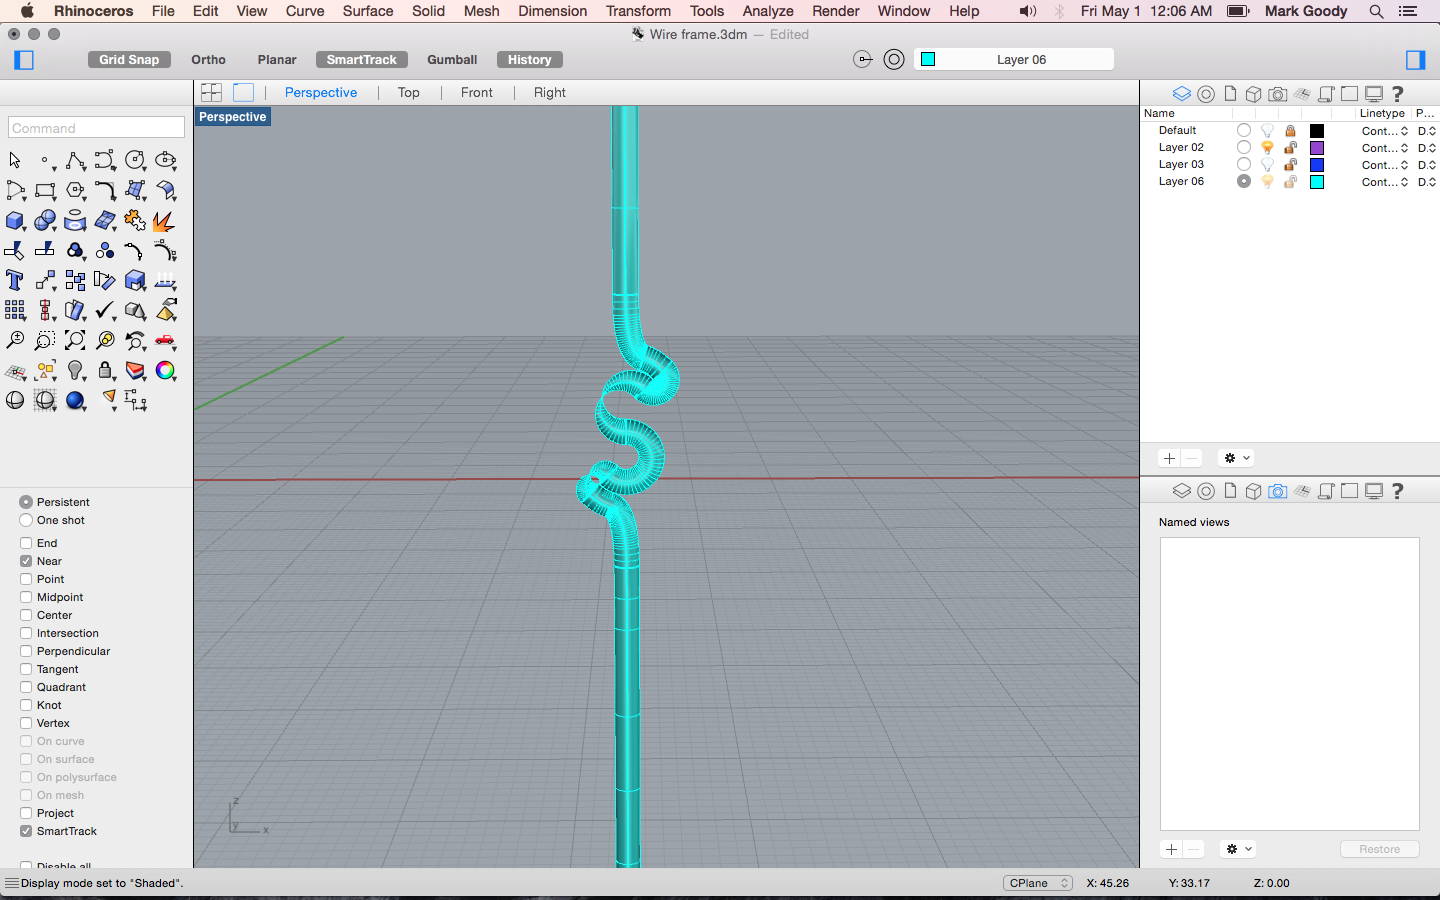Click the checkmark Check objects tool
Screen dimensions: 1440x900
105,311
